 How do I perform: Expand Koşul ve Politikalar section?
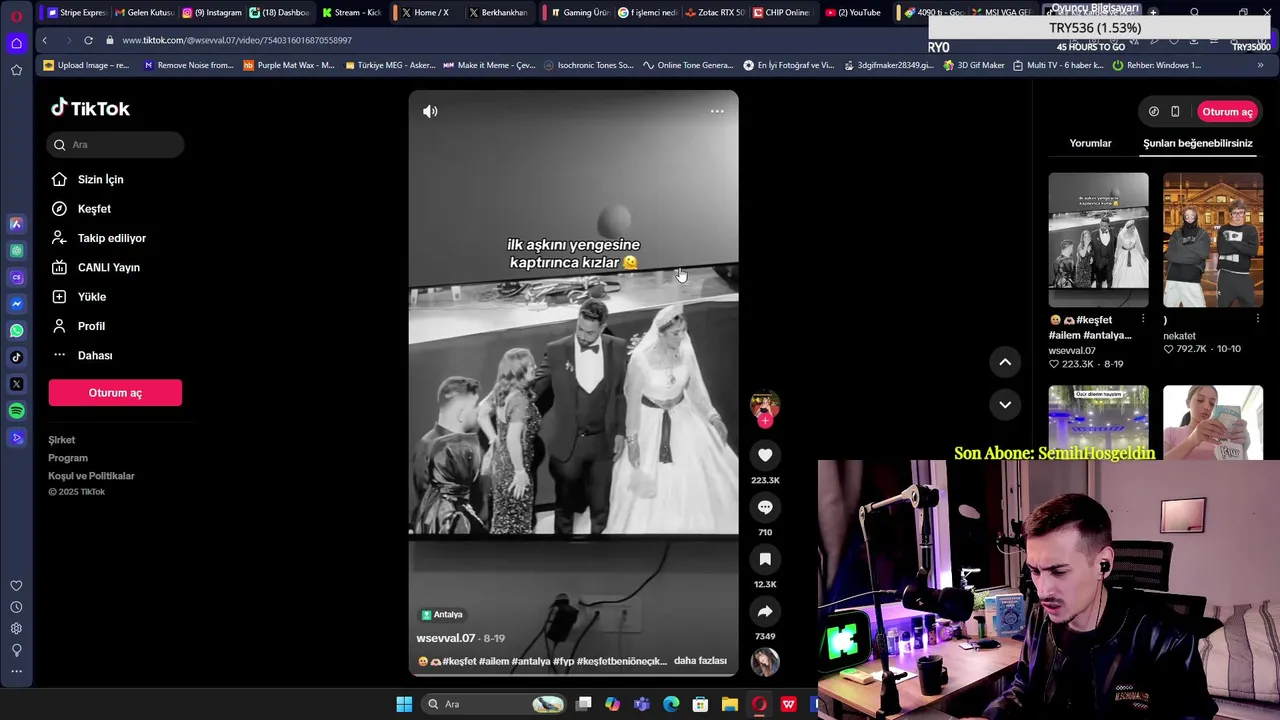(x=91, y=476)
